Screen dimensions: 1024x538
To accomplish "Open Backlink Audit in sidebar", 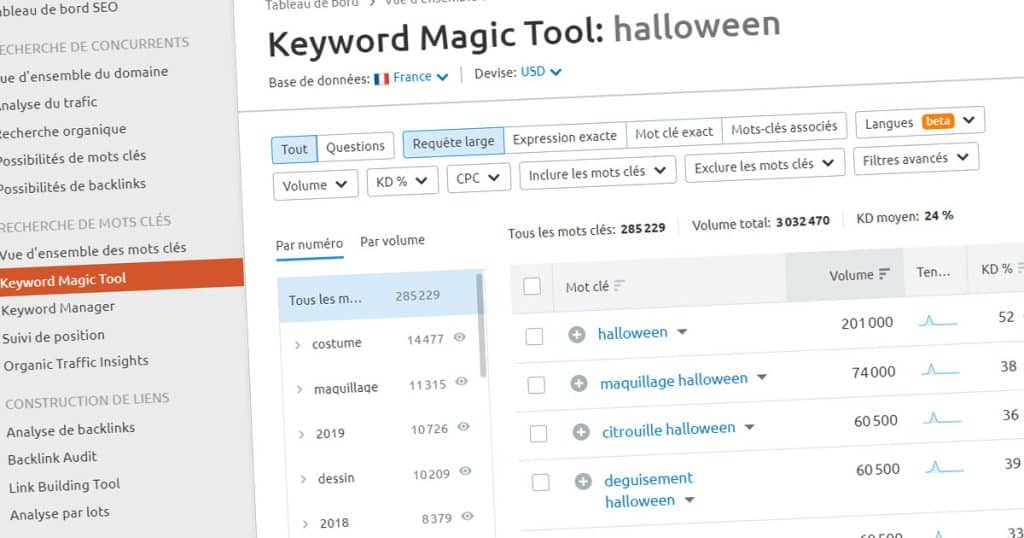I will [x=52, y=458].
